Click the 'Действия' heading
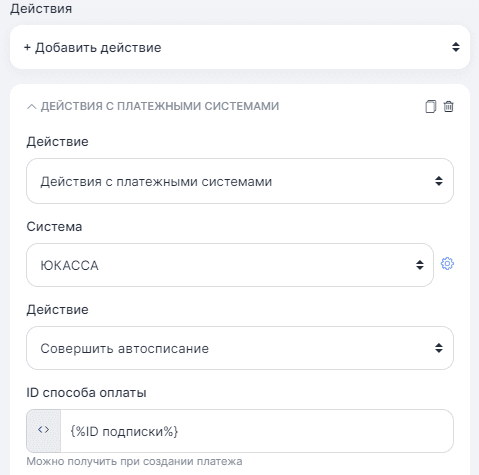Screen dimensions: 479x475 41,9
